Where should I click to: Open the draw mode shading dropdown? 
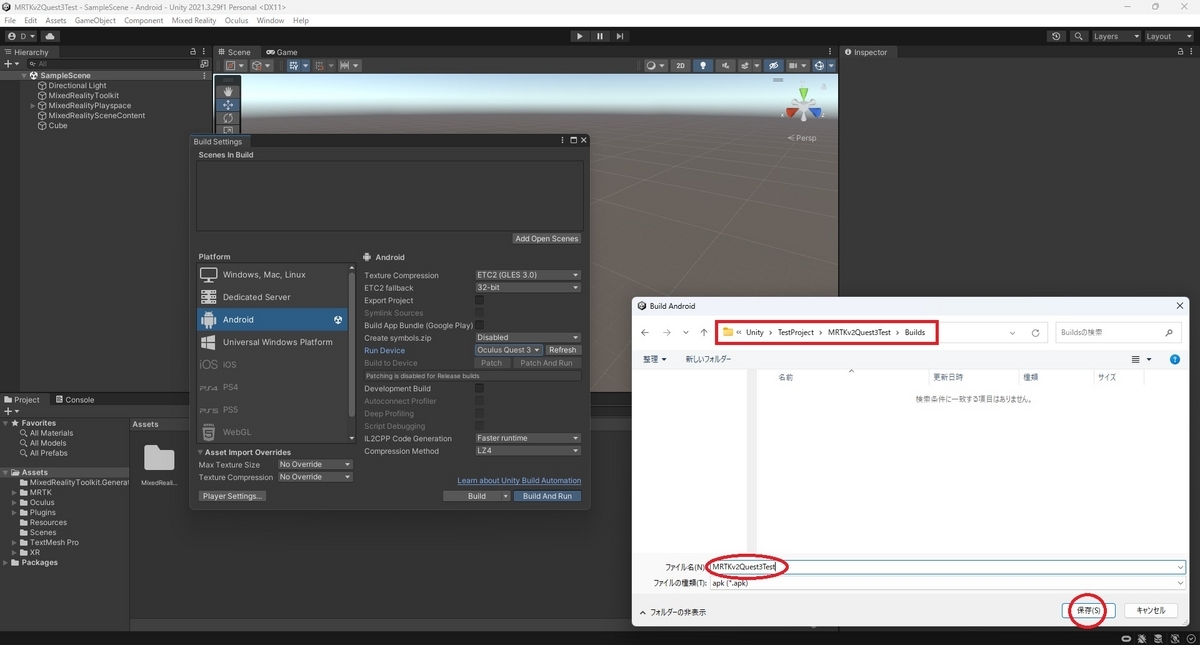point(654,66)
